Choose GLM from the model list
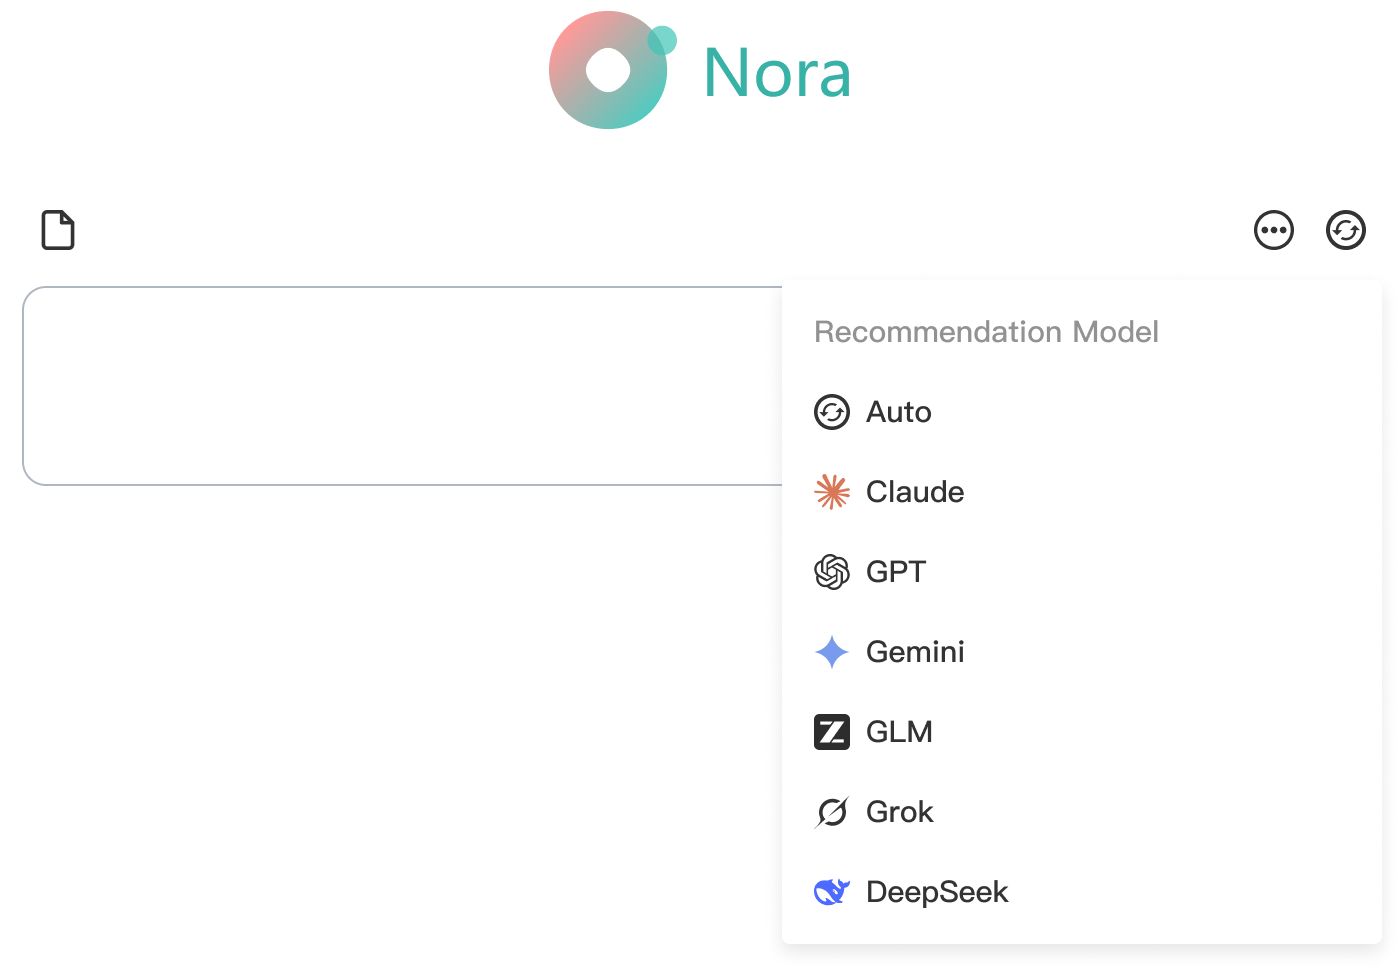 (898, 732)
